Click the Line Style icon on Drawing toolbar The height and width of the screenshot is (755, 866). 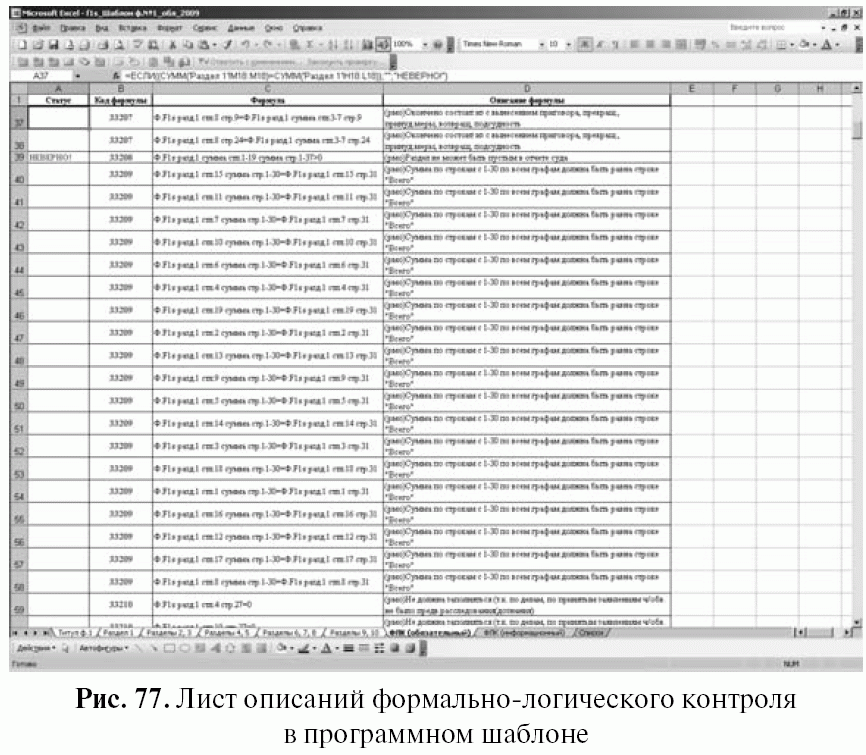[348, 648]
